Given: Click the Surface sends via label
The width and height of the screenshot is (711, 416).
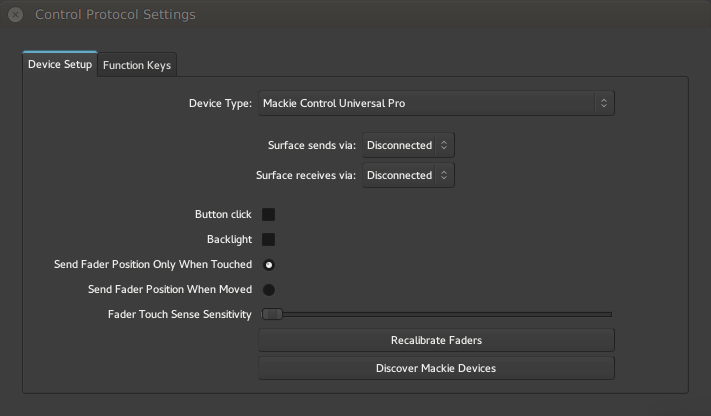Looking at the screenshot, I should [x=312, y=145].
